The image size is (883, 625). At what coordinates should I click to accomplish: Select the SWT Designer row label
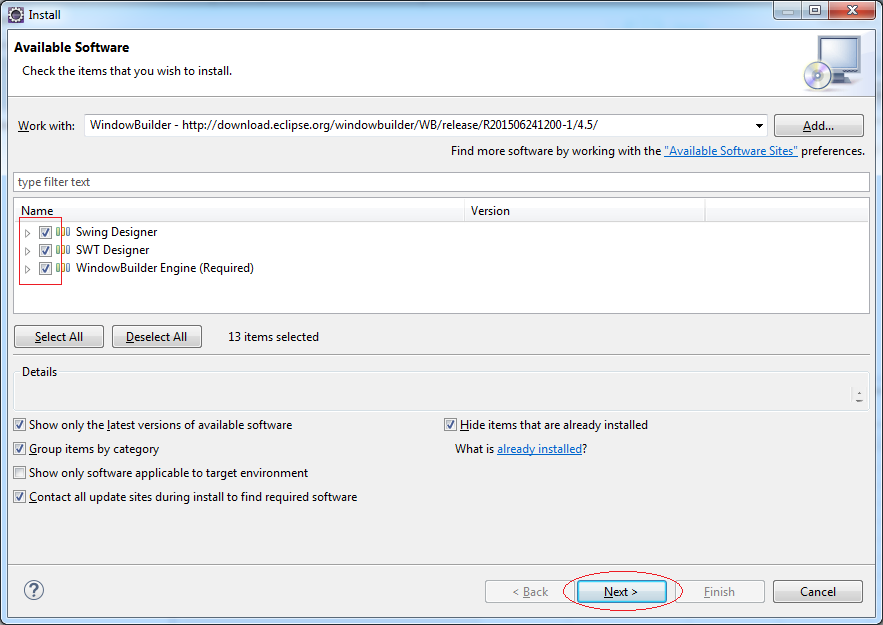[113, 250]
